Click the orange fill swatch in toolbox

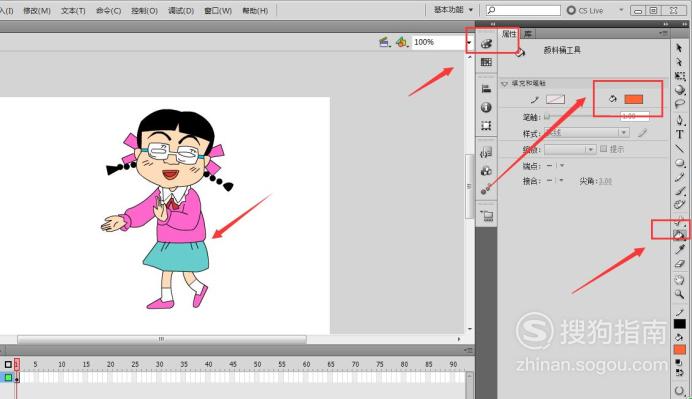pyautogui.click(x=680, y=350)
